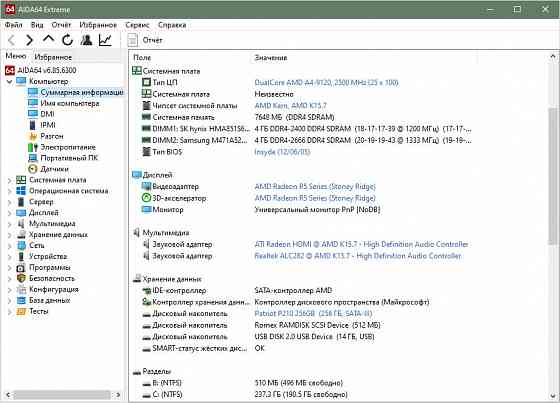Expand the Системная плата tree node
Screen dimensions: 560x403
(10, 180)
